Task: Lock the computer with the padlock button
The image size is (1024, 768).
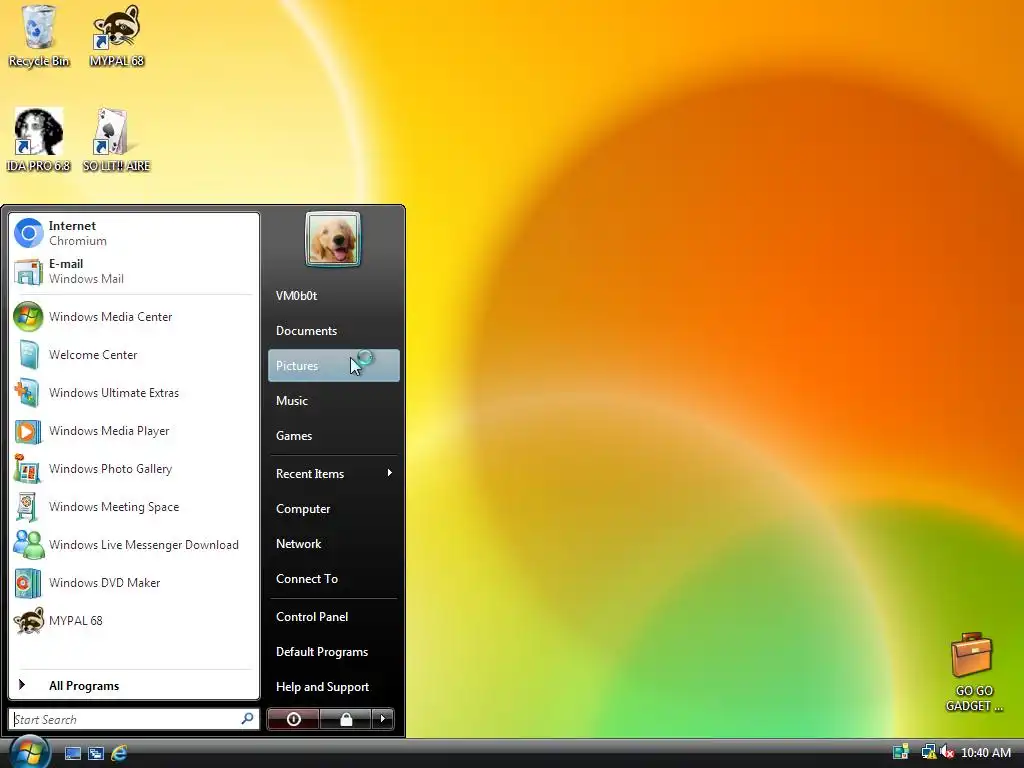Action: 345,719
